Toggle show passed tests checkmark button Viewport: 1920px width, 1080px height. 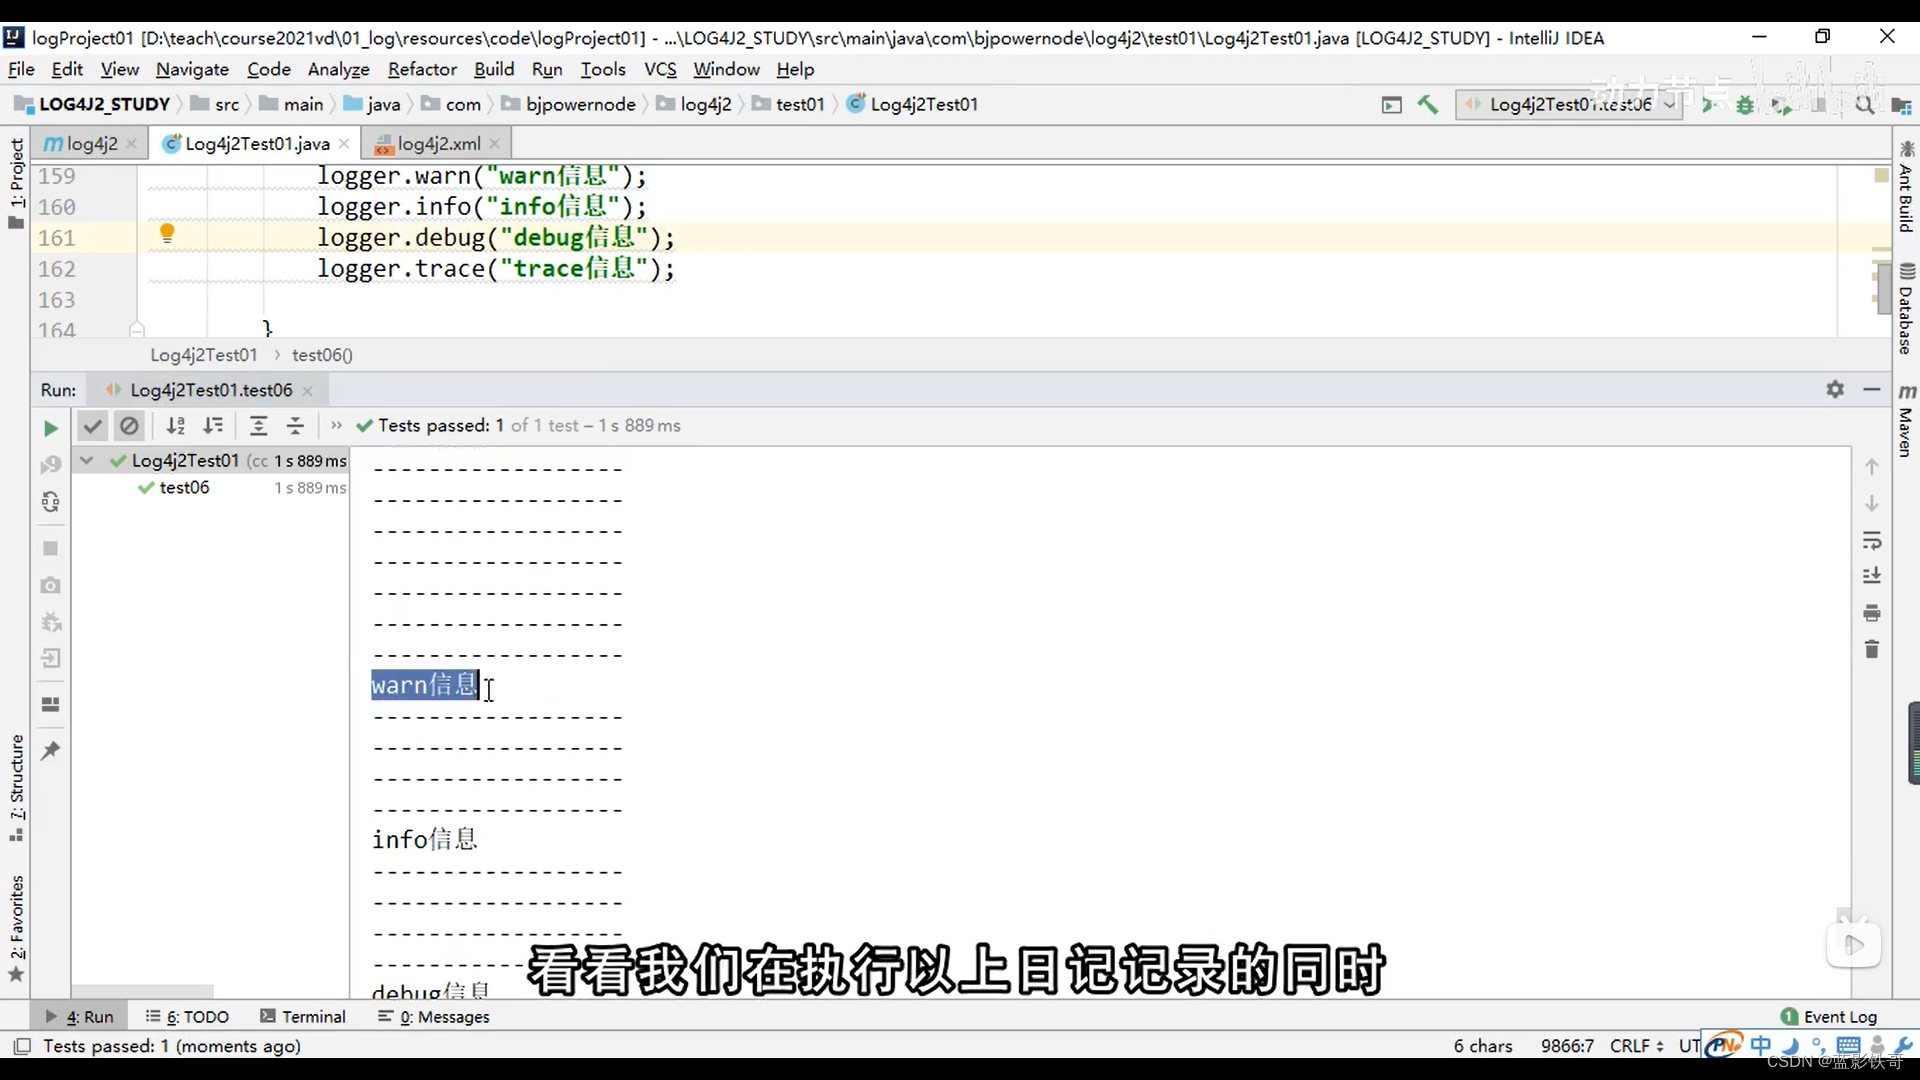point(92,426)
